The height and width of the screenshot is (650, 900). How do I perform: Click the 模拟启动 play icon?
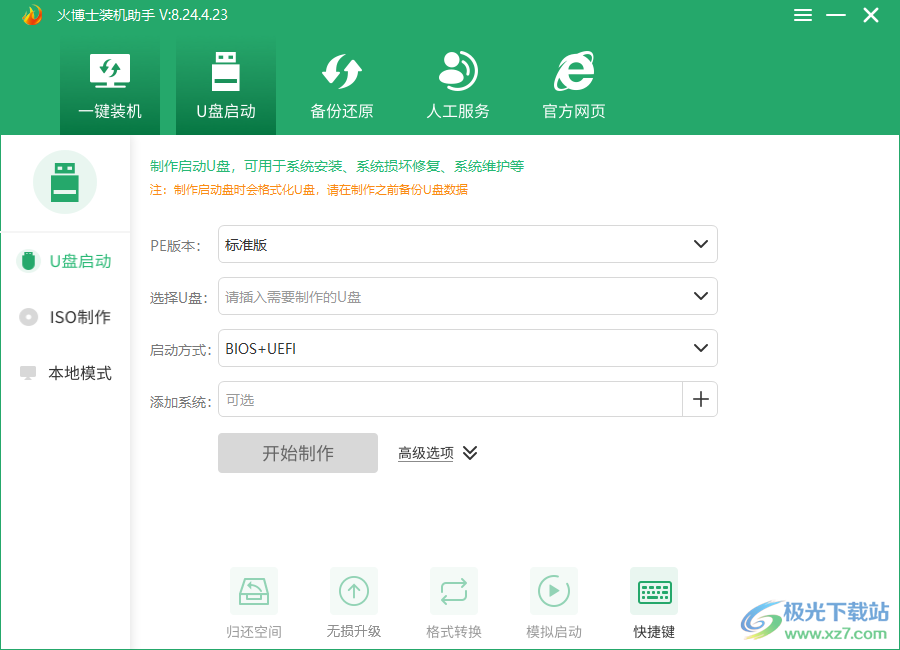553,591
